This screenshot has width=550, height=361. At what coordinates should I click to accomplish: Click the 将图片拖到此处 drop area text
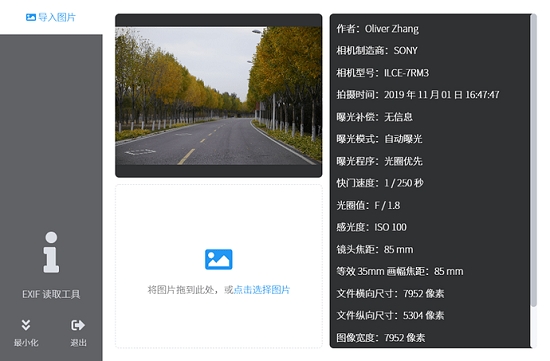(x=190, y=290)
